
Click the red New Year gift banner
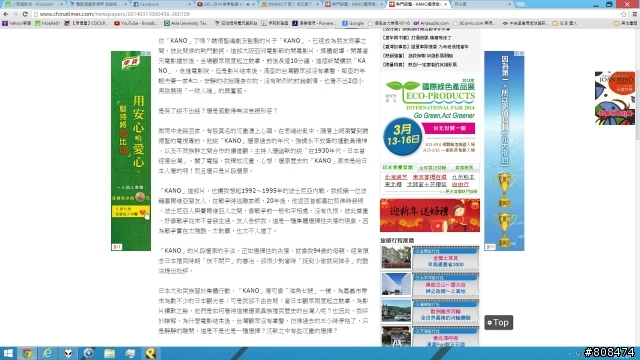tap(430, 216)
